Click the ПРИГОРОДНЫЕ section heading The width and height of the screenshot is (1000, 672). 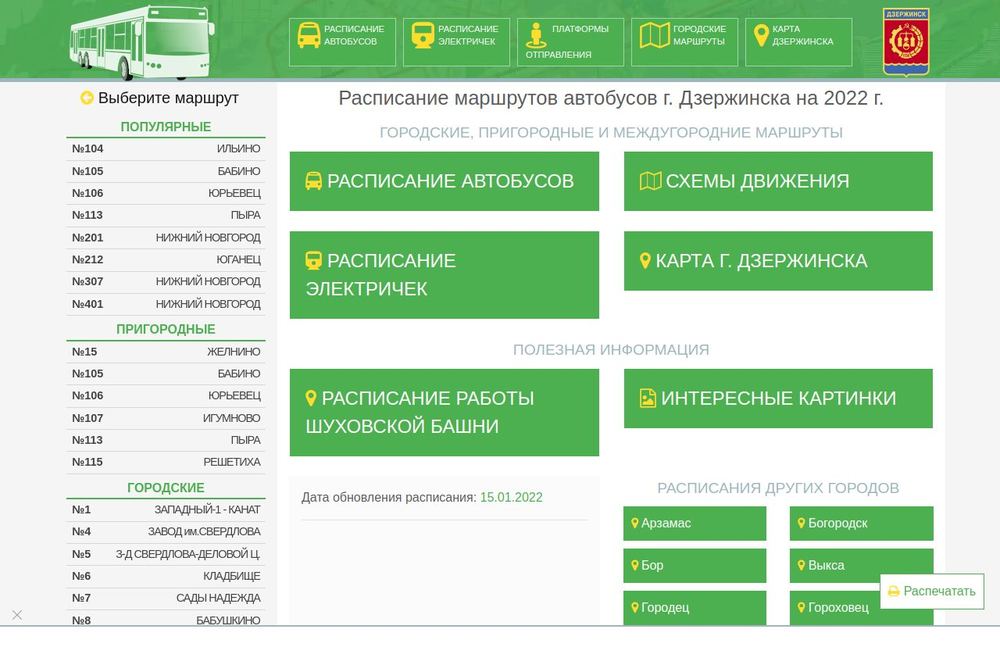pos(166,329)
